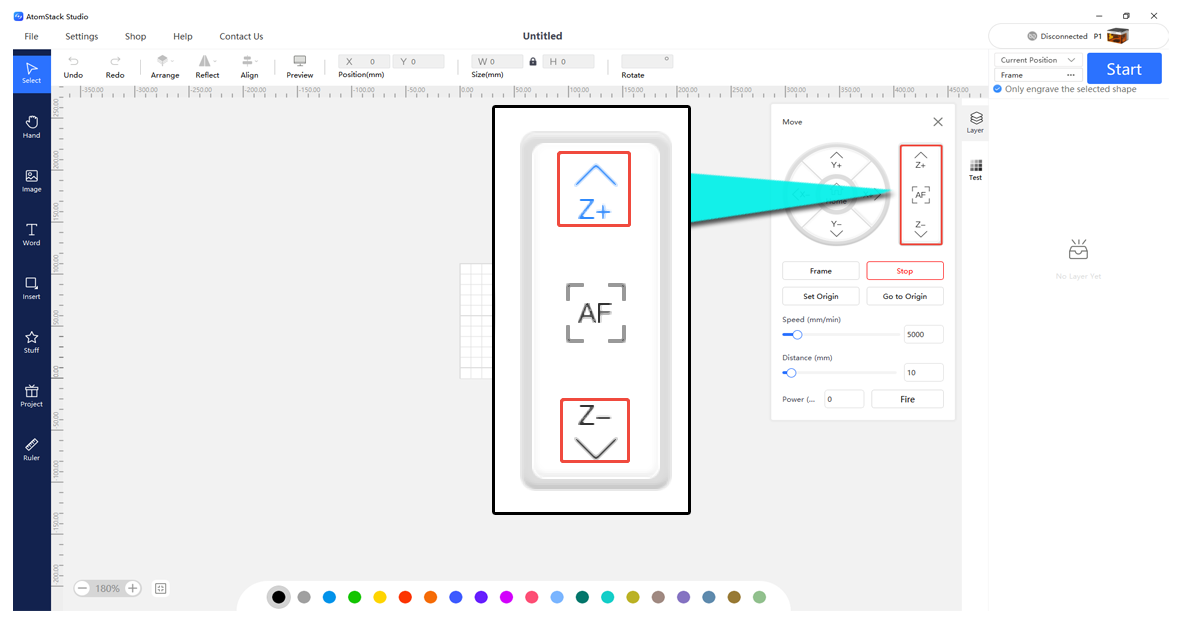Open the File menu
1183x627 pixels.
click(31, 36)
